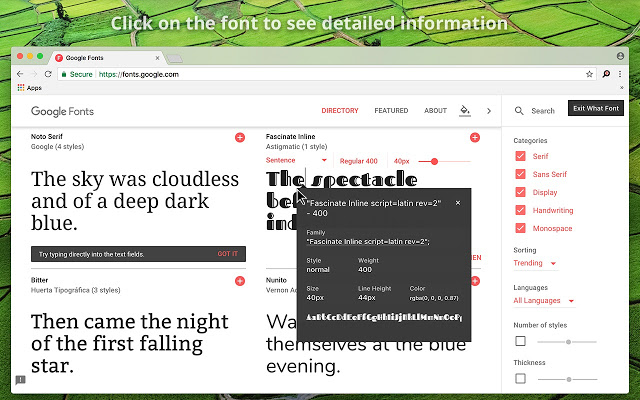The image size is (640, 400).
Task: Click the feedback icon at bottom left
Action: click(20, 380)
